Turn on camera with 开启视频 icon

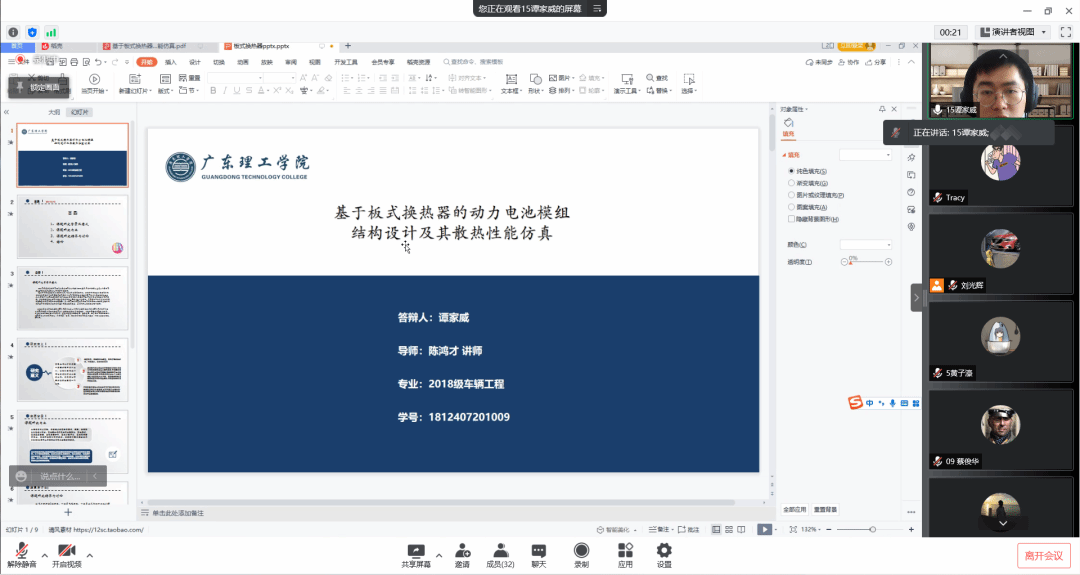click(x=67, y=551)
